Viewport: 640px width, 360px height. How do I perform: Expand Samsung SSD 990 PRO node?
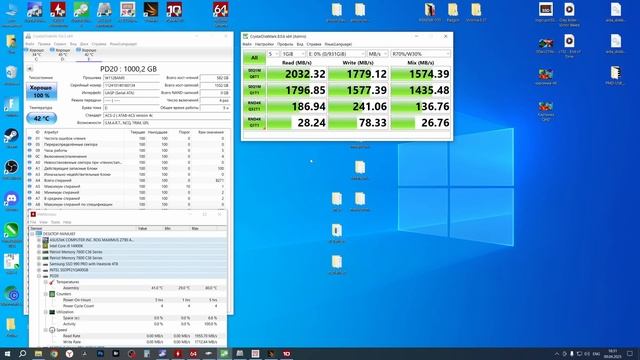click(x=39, y=264)
